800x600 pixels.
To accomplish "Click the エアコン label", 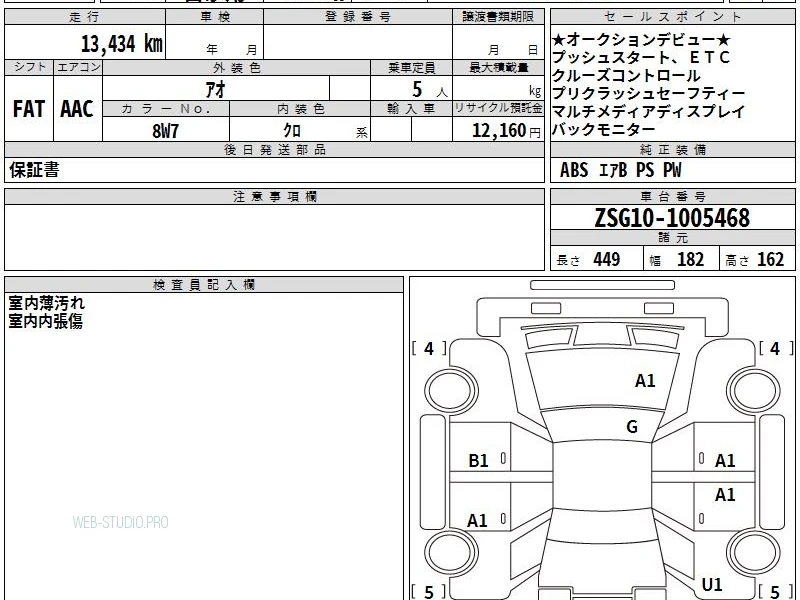I will (78, 67).
